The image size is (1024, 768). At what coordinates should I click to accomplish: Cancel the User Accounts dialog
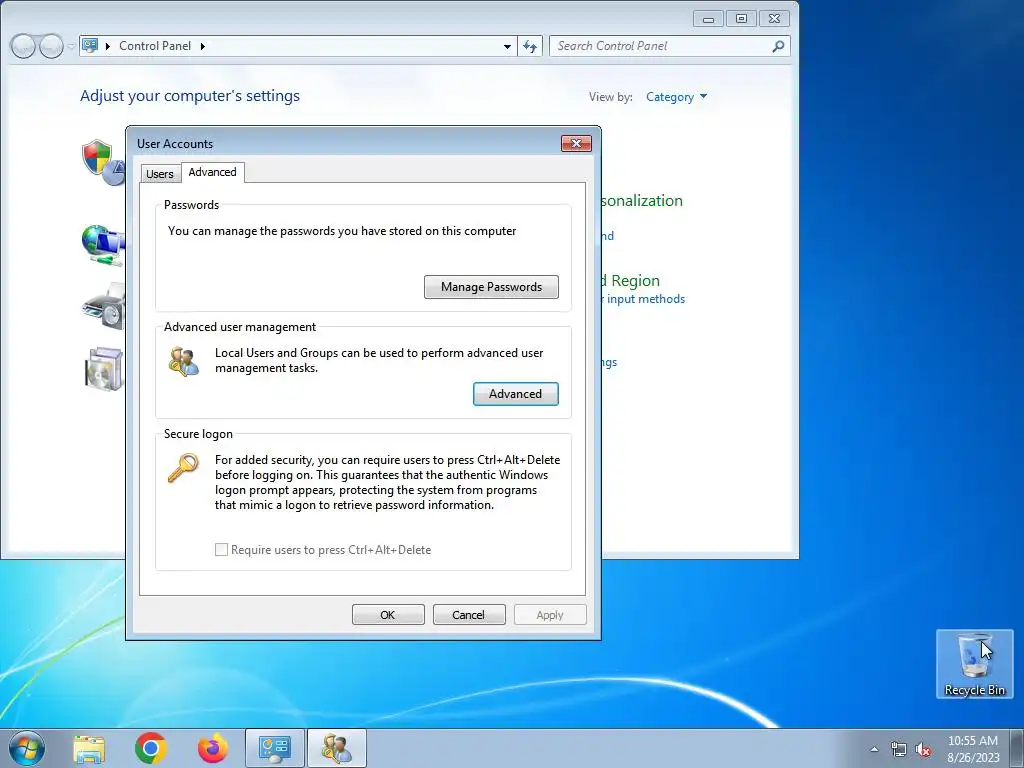(468, 615)
